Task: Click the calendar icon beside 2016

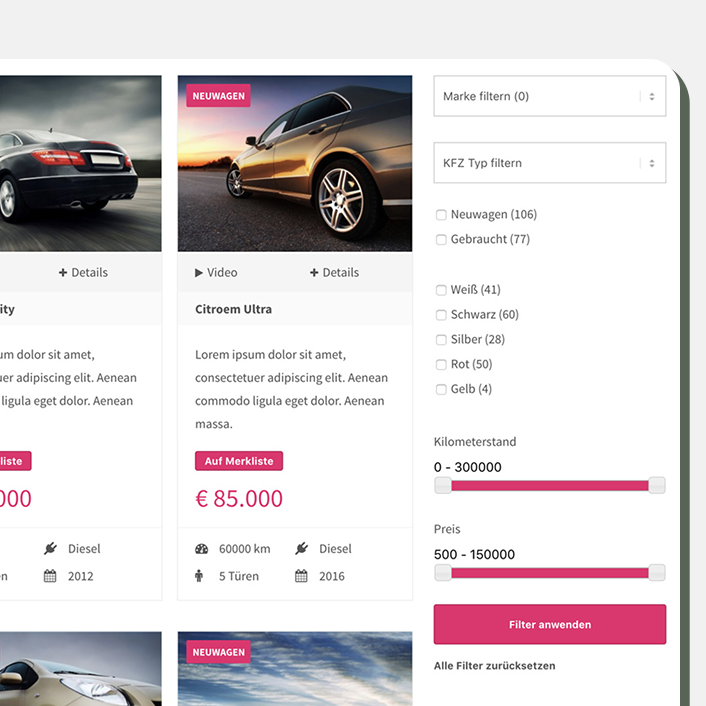Action: click(x=301, y=576)
